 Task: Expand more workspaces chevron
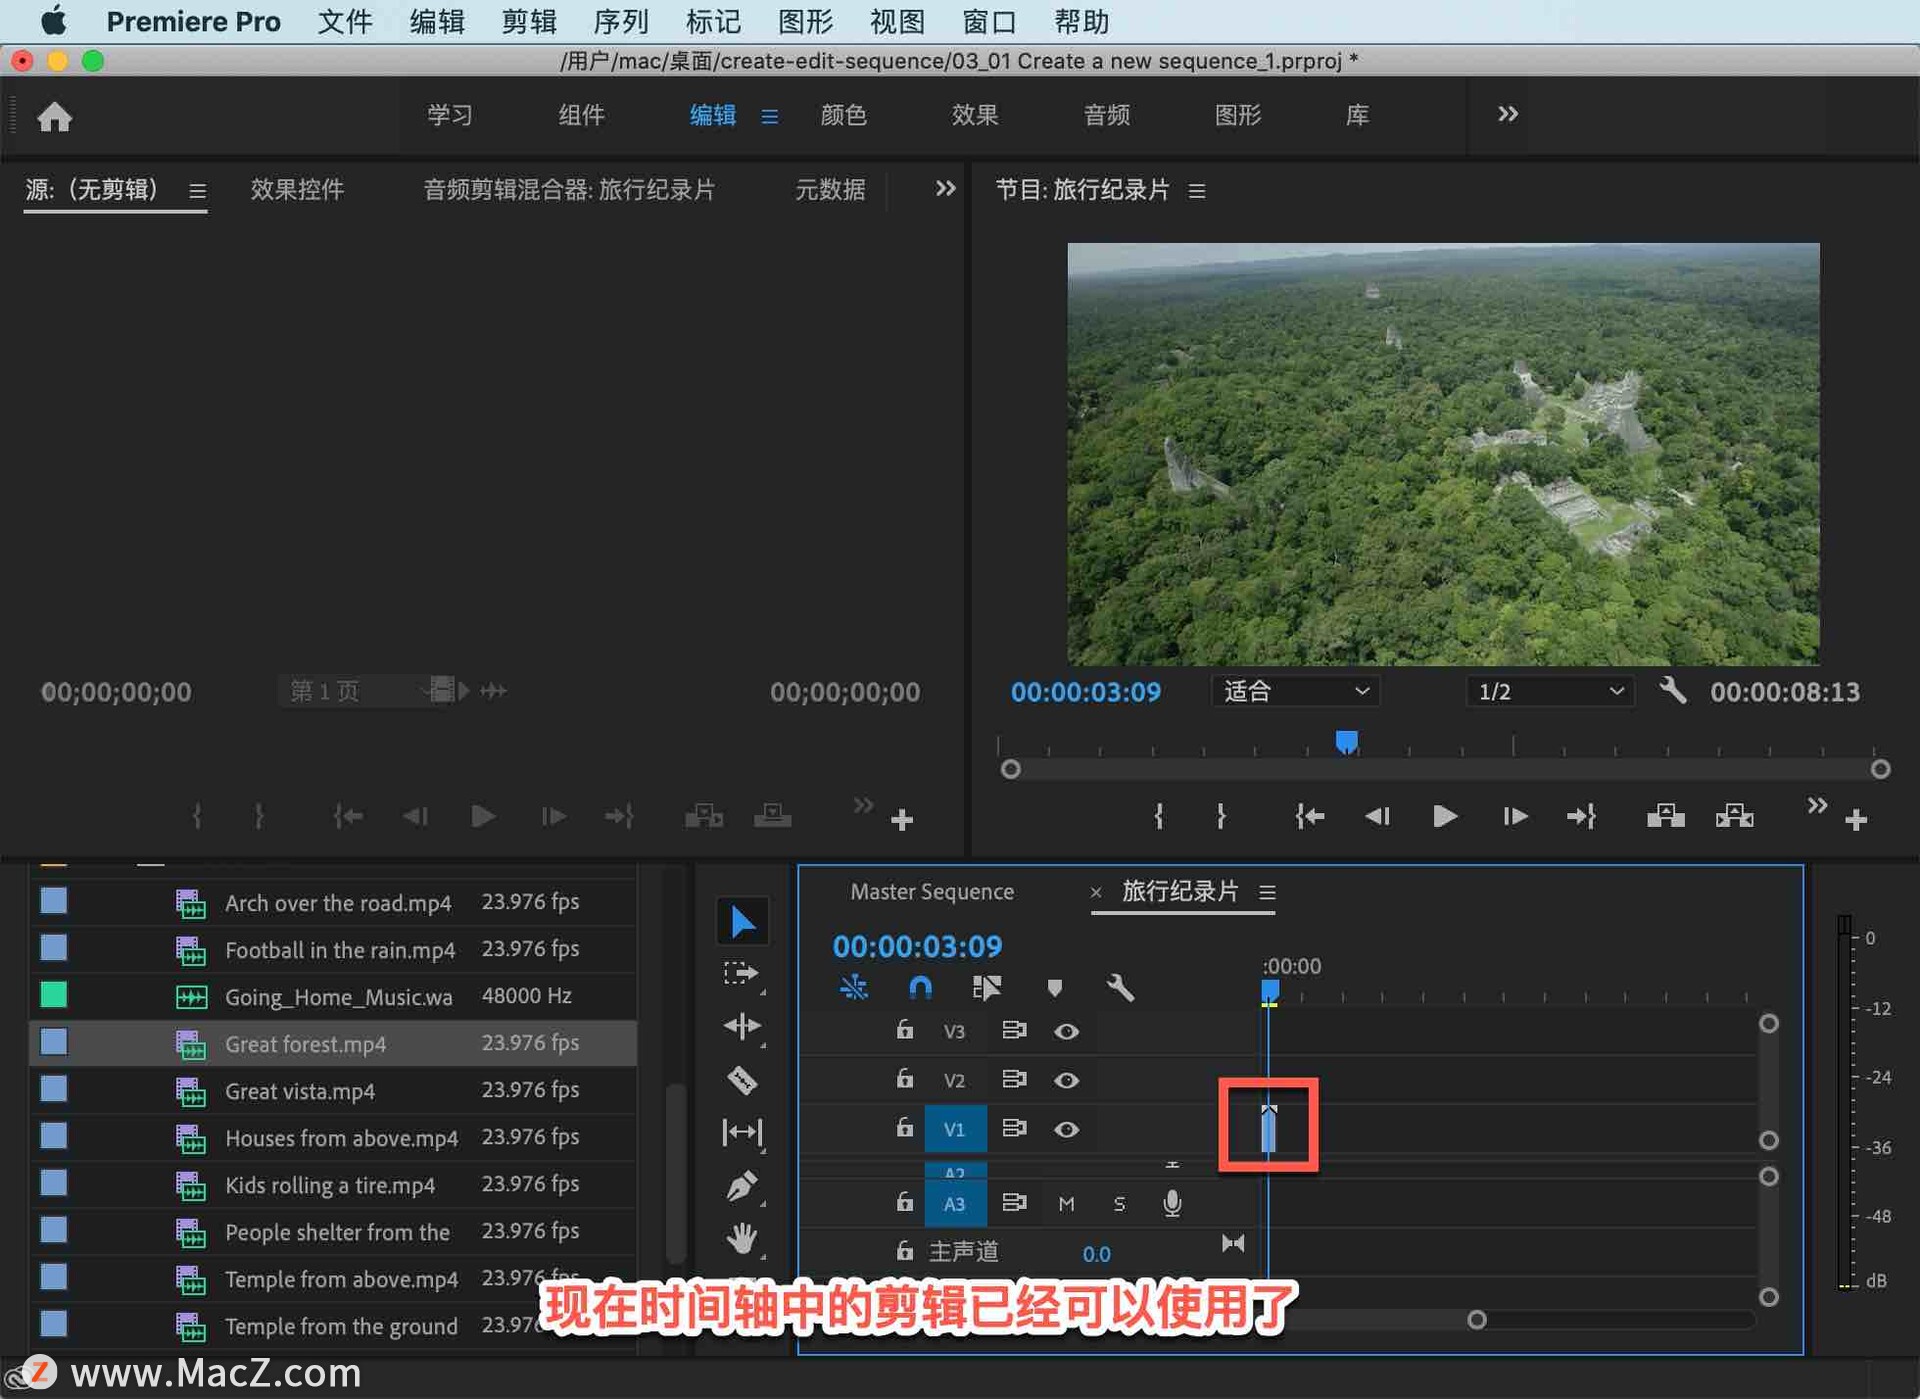(1507, 114)
